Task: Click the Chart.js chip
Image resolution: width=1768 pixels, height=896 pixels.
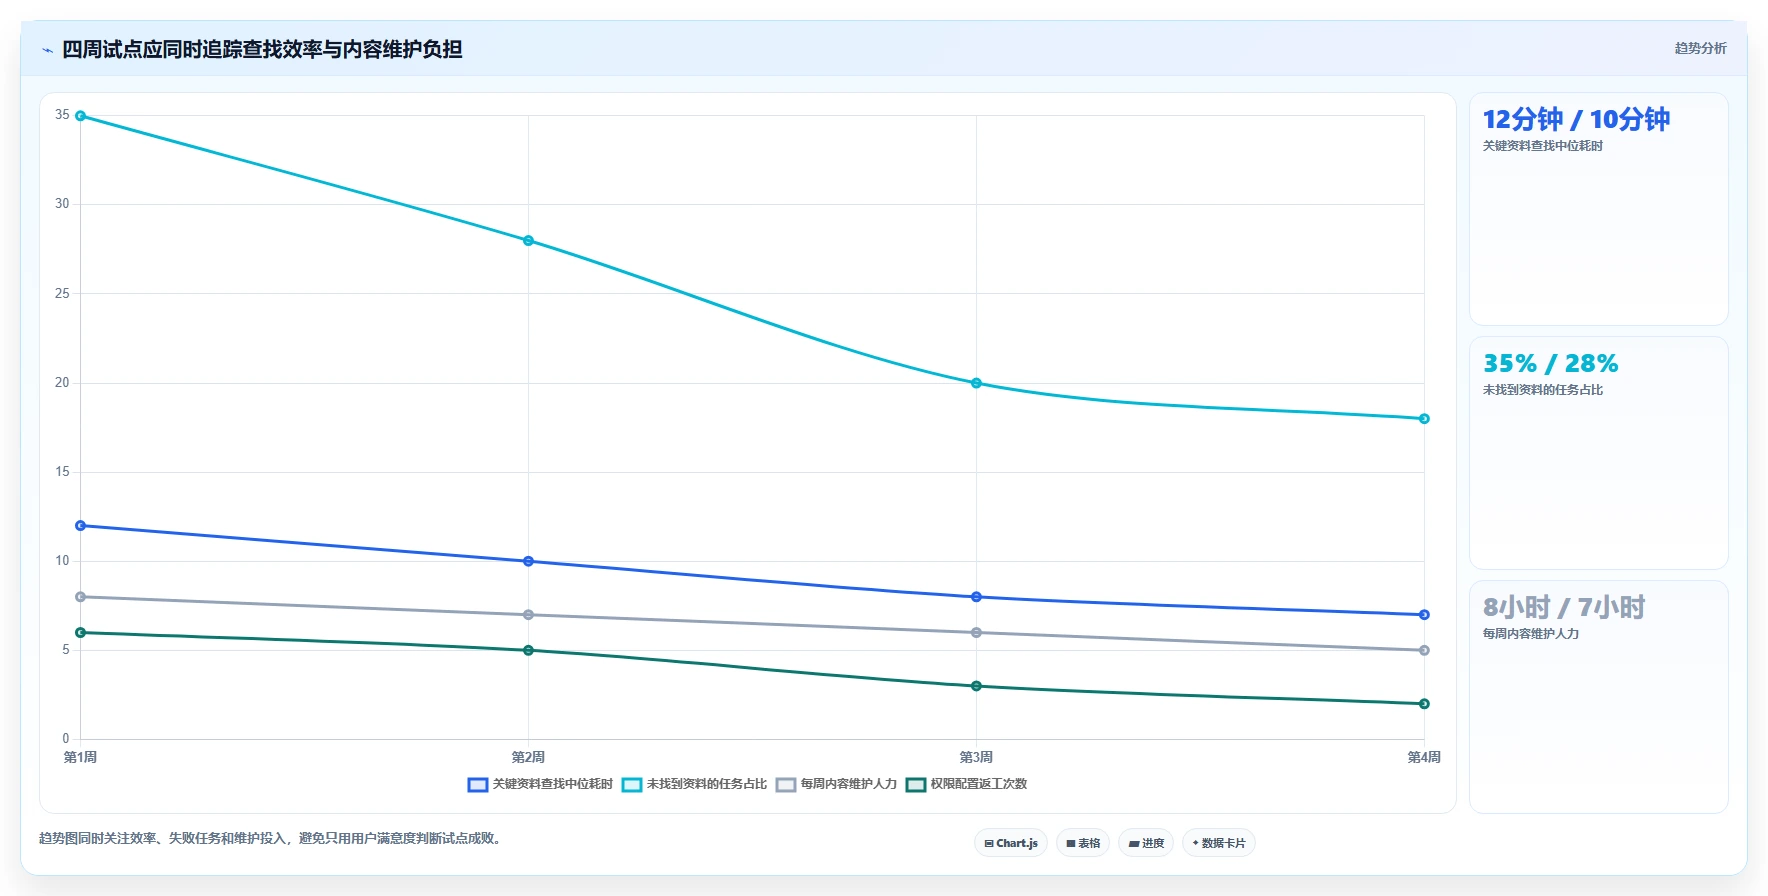Action: [x=1011, y=843]
